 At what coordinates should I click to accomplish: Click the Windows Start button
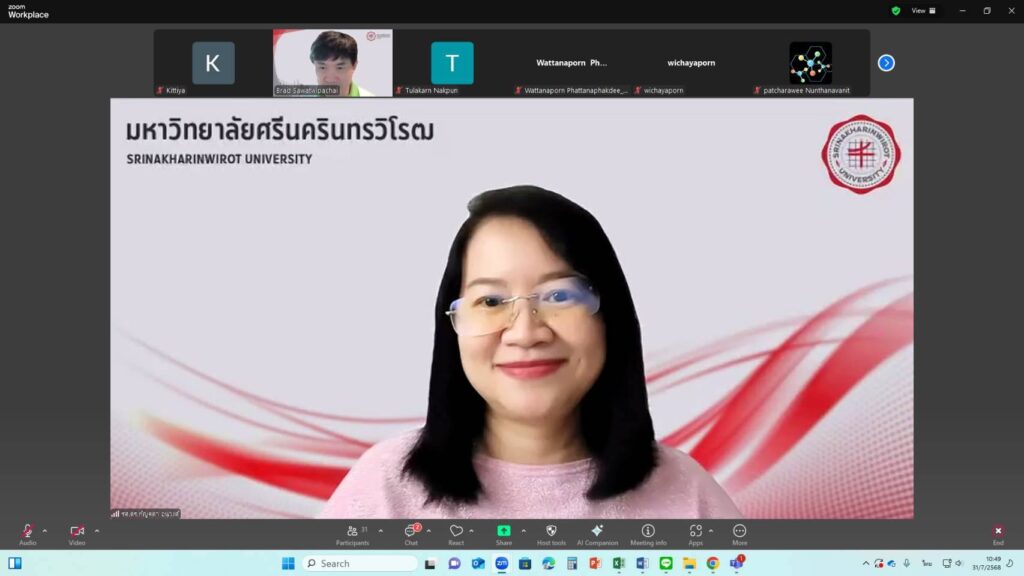pos(288,564)
